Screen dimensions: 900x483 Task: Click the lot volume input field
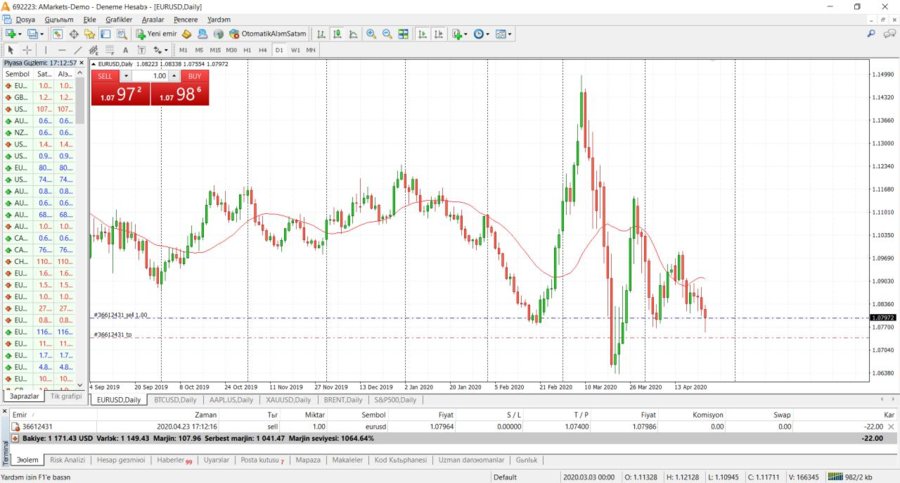[x=154, y=76]
